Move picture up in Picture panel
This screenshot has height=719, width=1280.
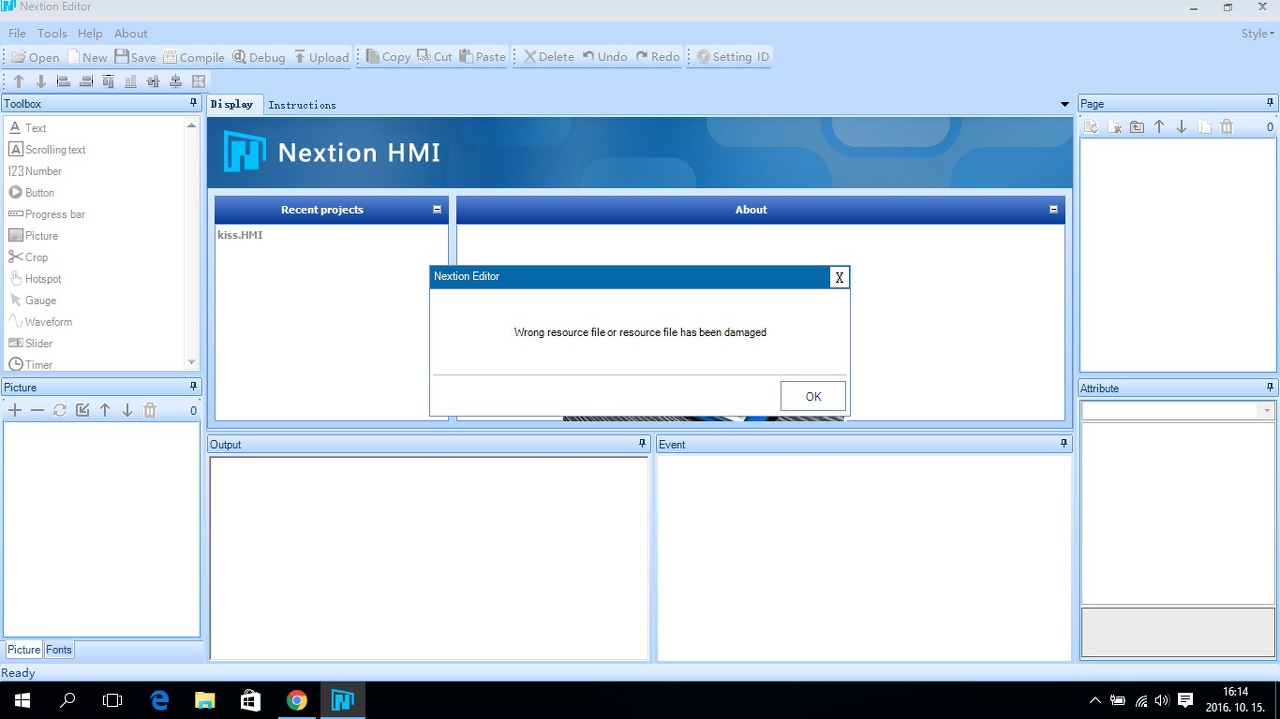[x=105, y=410]
